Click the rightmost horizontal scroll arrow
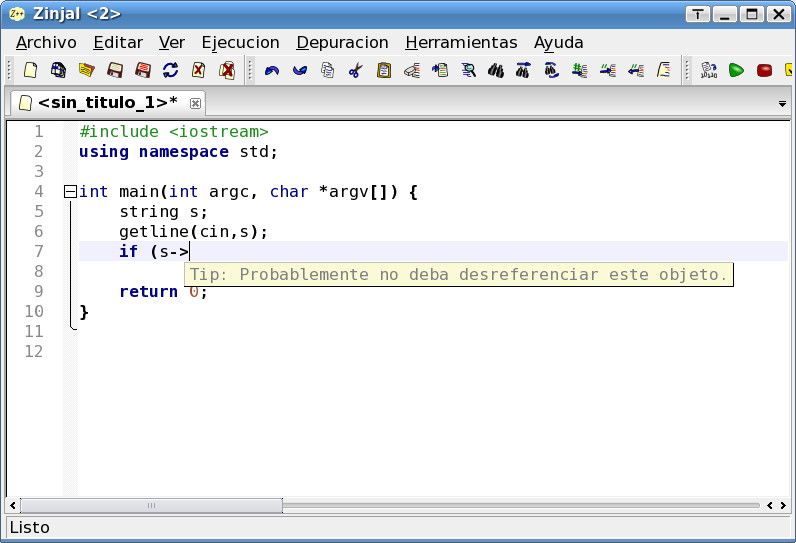This screenshot has height=543, width=796. (783, 505)
